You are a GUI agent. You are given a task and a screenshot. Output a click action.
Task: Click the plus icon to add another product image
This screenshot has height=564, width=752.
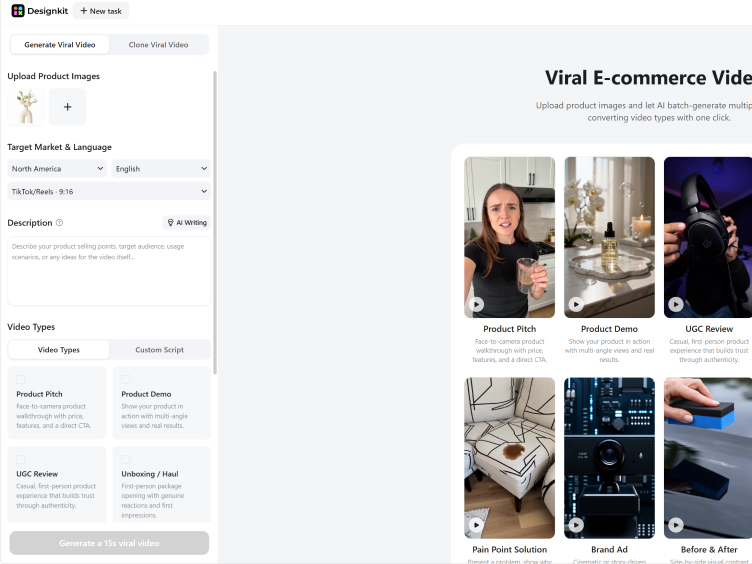68,107
